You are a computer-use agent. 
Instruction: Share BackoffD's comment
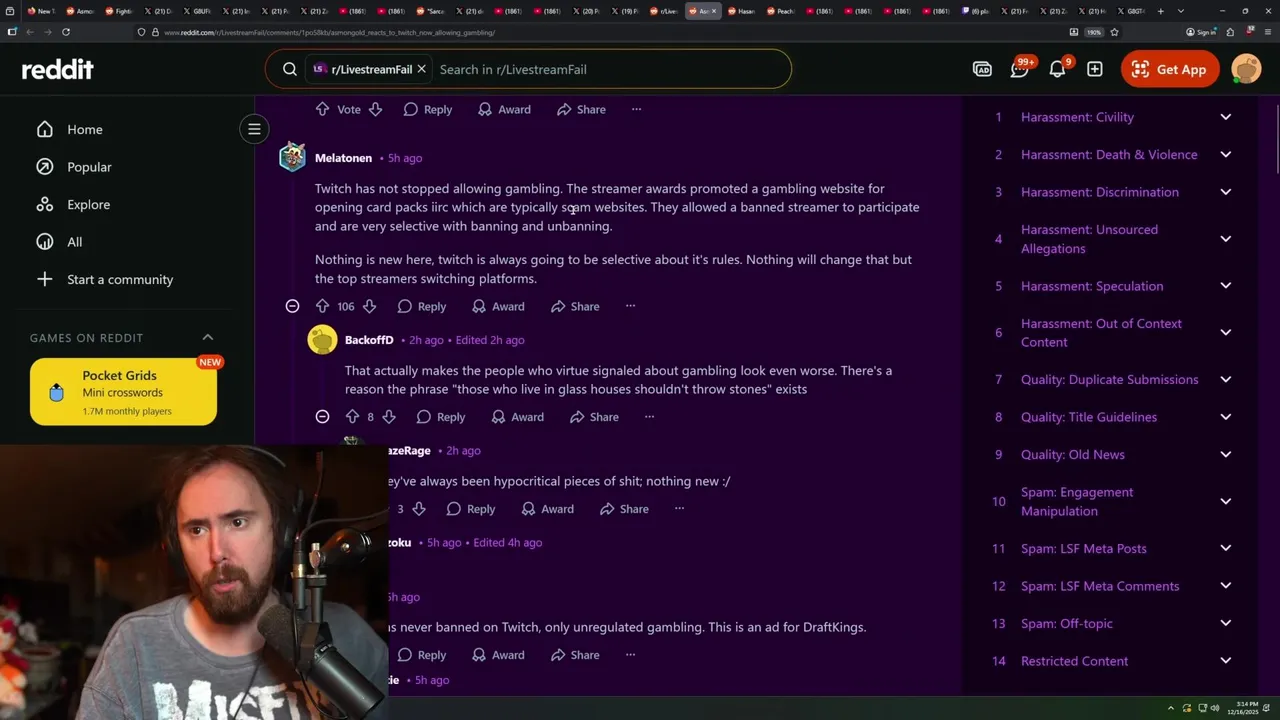tap(593, 417)
